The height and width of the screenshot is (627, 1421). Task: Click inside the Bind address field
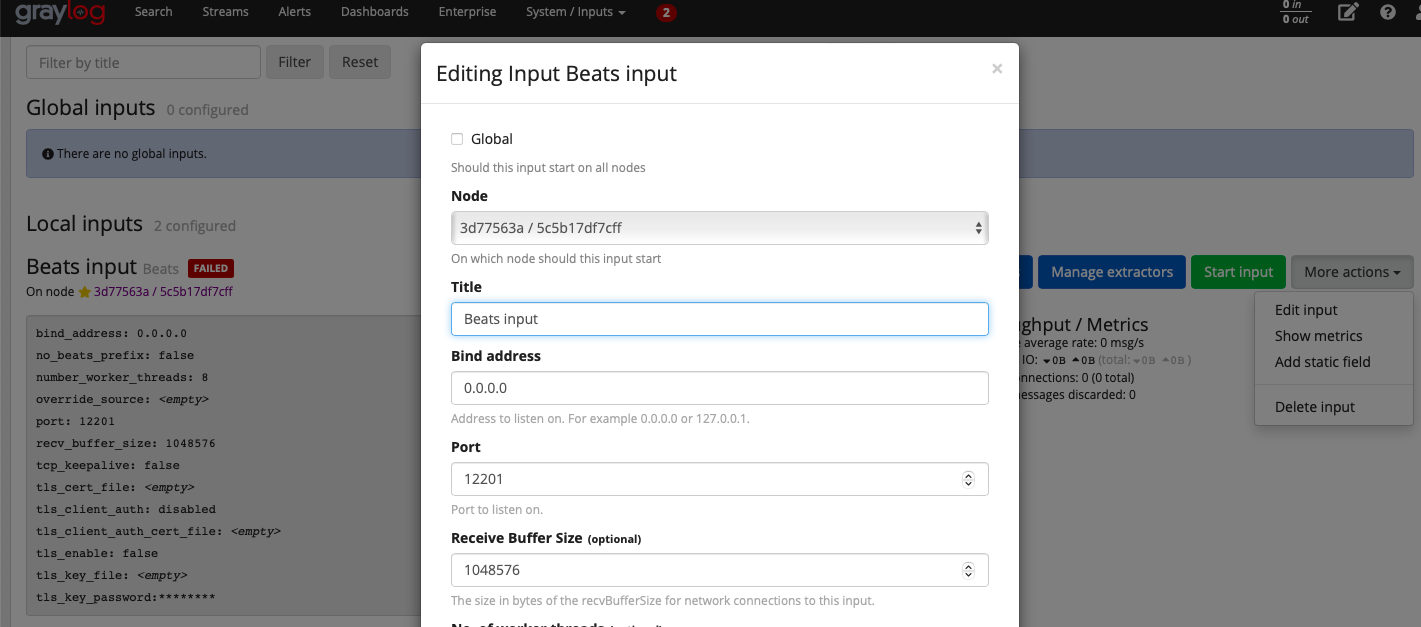719,388
